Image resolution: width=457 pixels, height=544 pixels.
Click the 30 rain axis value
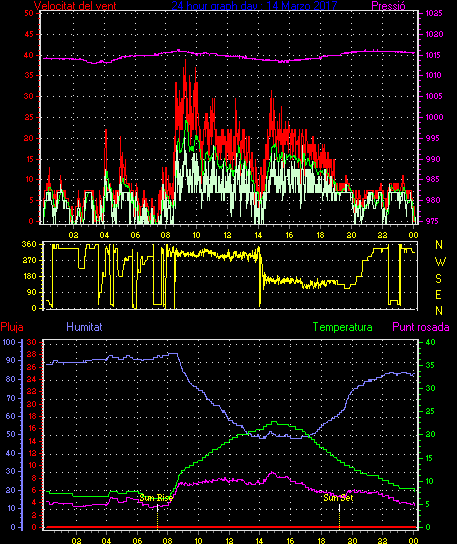32,342
